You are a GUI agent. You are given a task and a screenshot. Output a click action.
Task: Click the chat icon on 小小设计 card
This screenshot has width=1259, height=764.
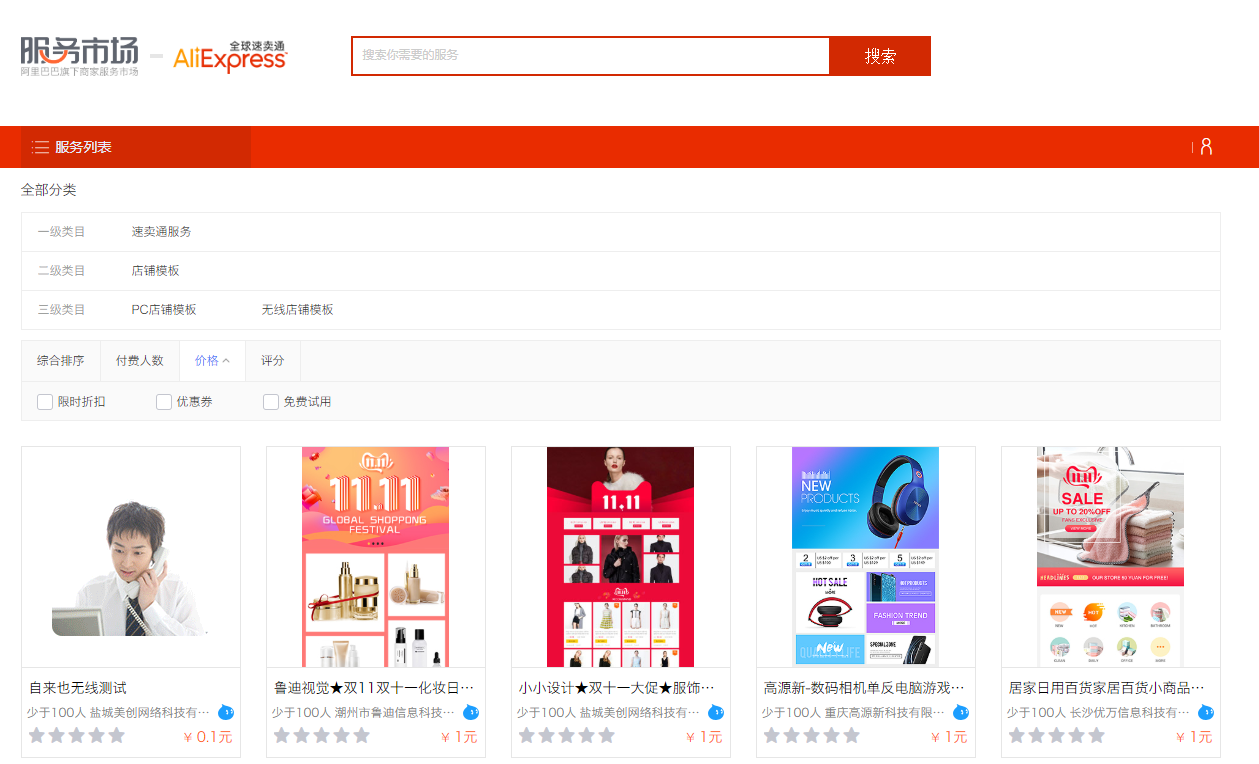point(716,713)
